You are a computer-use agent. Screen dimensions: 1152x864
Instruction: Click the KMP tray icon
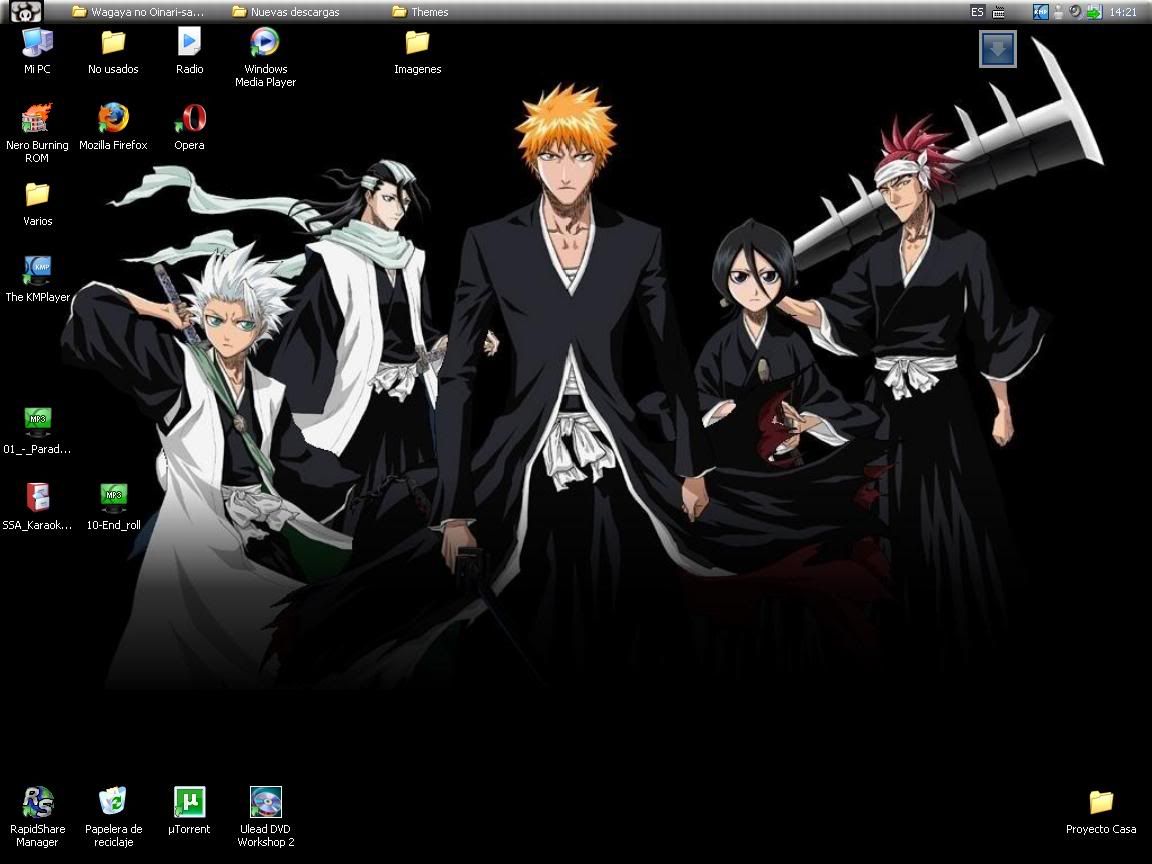1040,12
